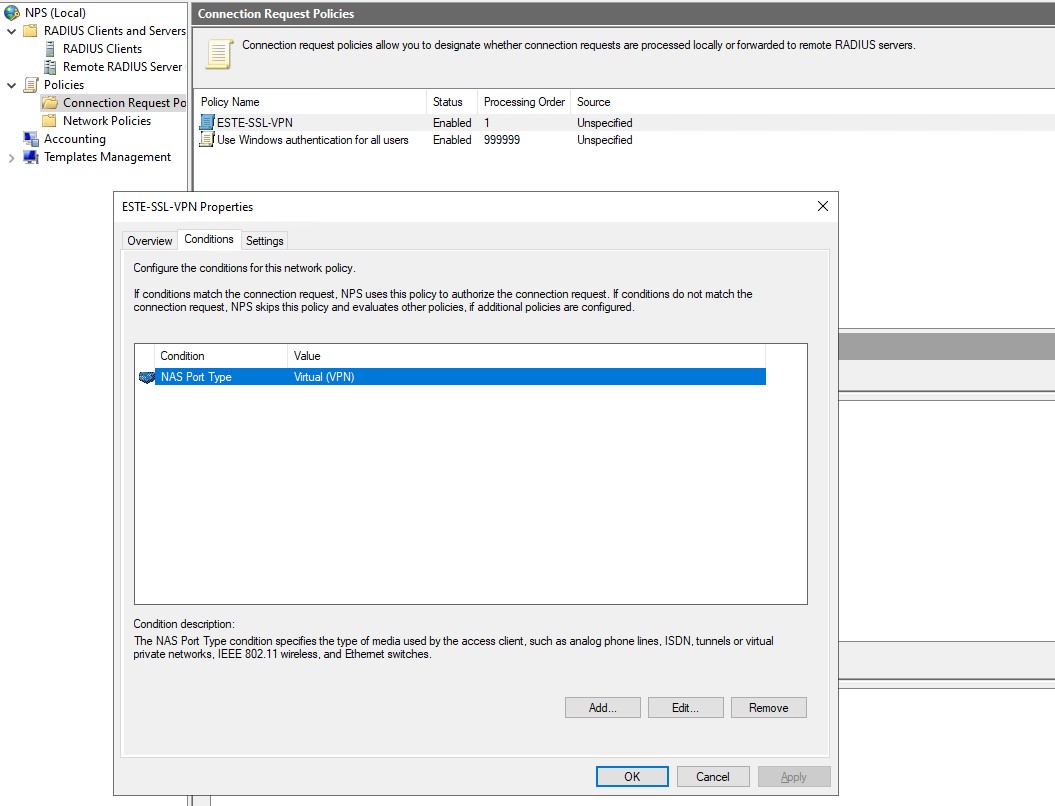Screen dimensions: 1055x806
Task: Click the RADIUS Clients server icon
Action: [x=51, y=49]
